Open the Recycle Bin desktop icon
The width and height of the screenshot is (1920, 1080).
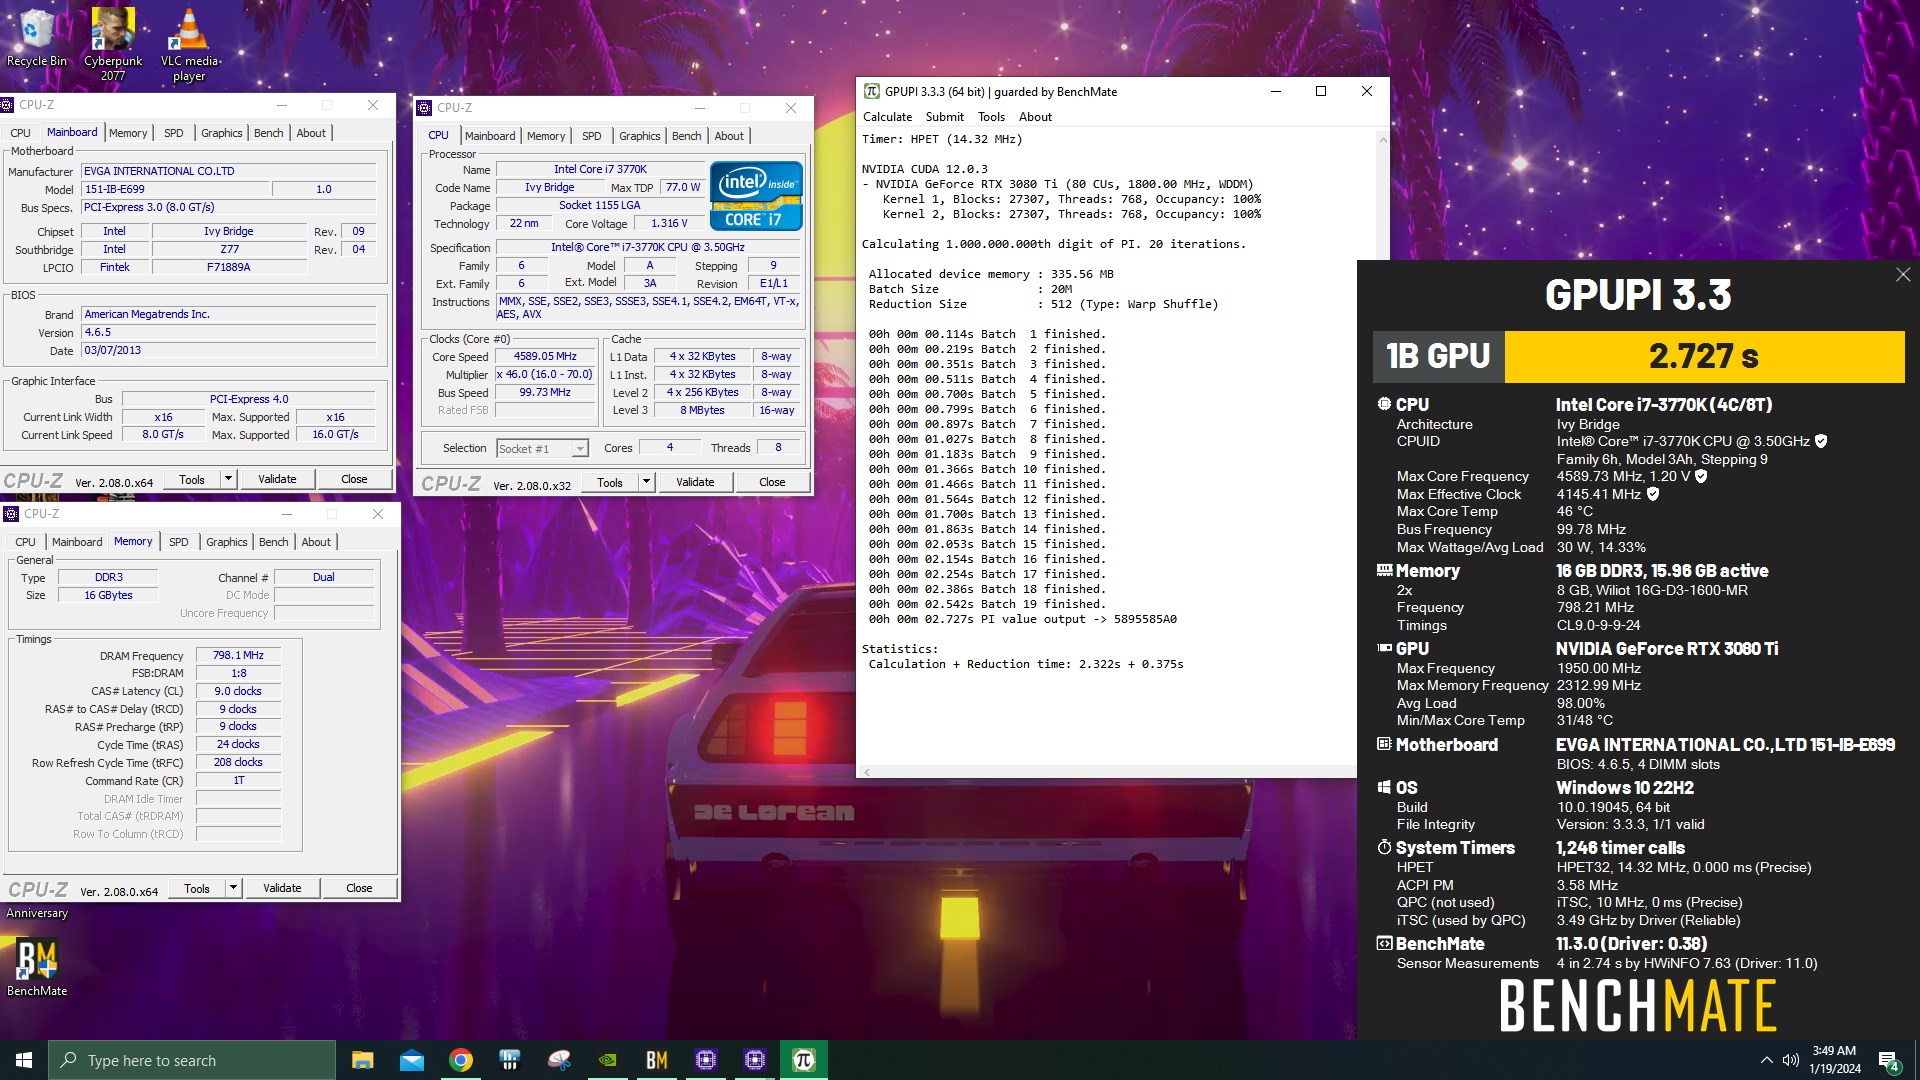click(37, 38)
